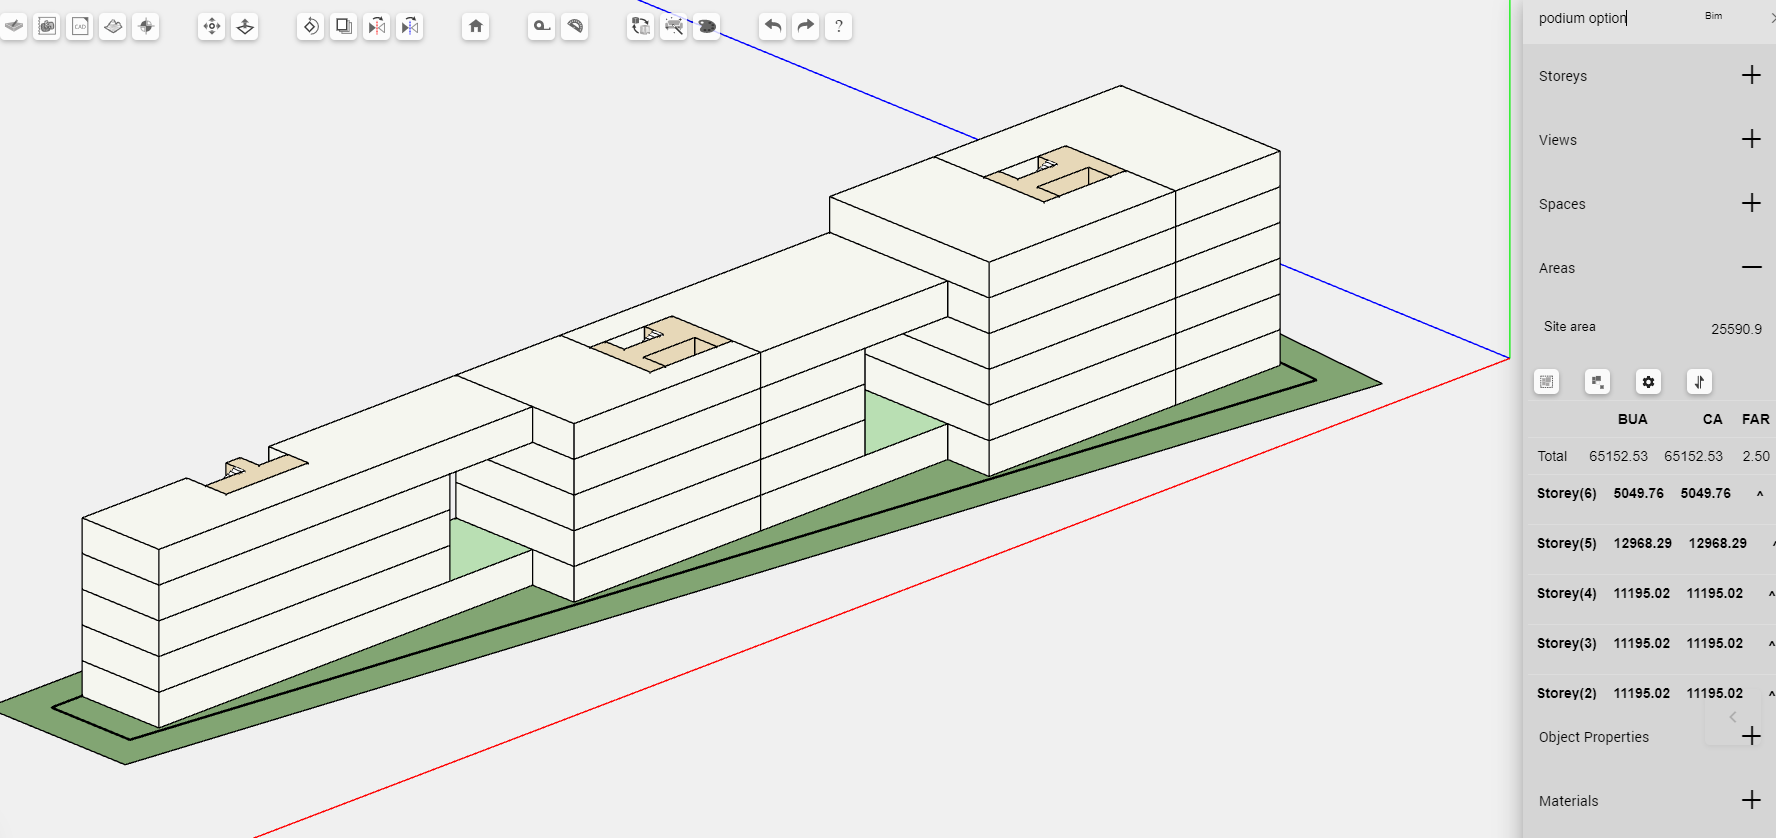The width and height of the screenshot is (1776, 838).
Task: Open the Help question mark
Action: 839,26
